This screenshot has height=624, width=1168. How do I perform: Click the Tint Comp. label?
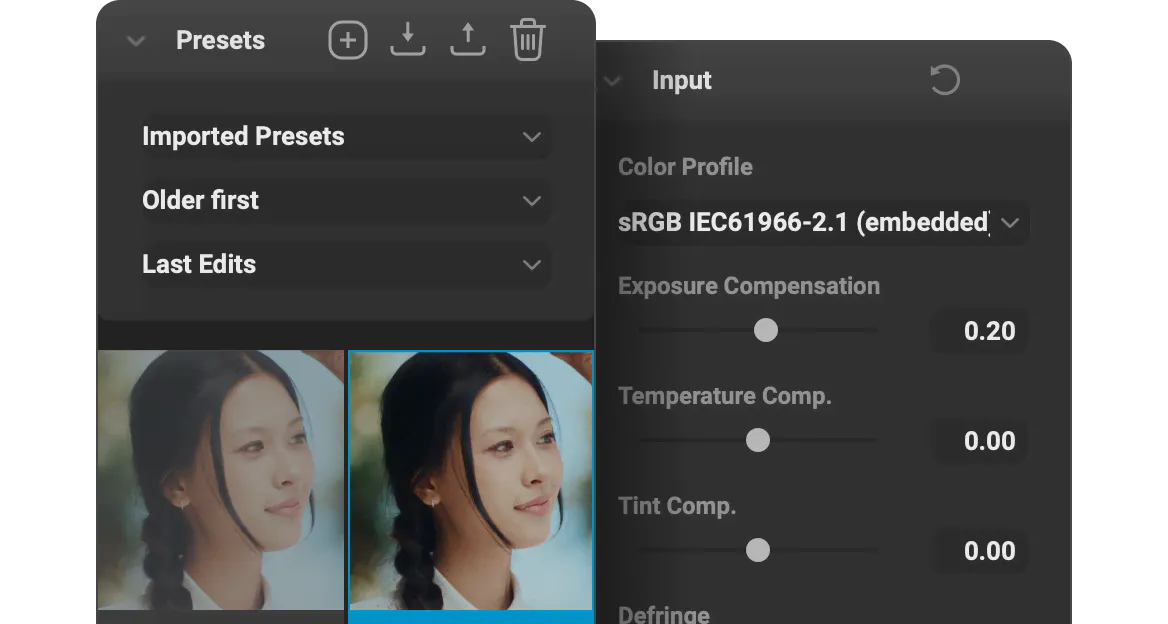[x=677, y=506]
